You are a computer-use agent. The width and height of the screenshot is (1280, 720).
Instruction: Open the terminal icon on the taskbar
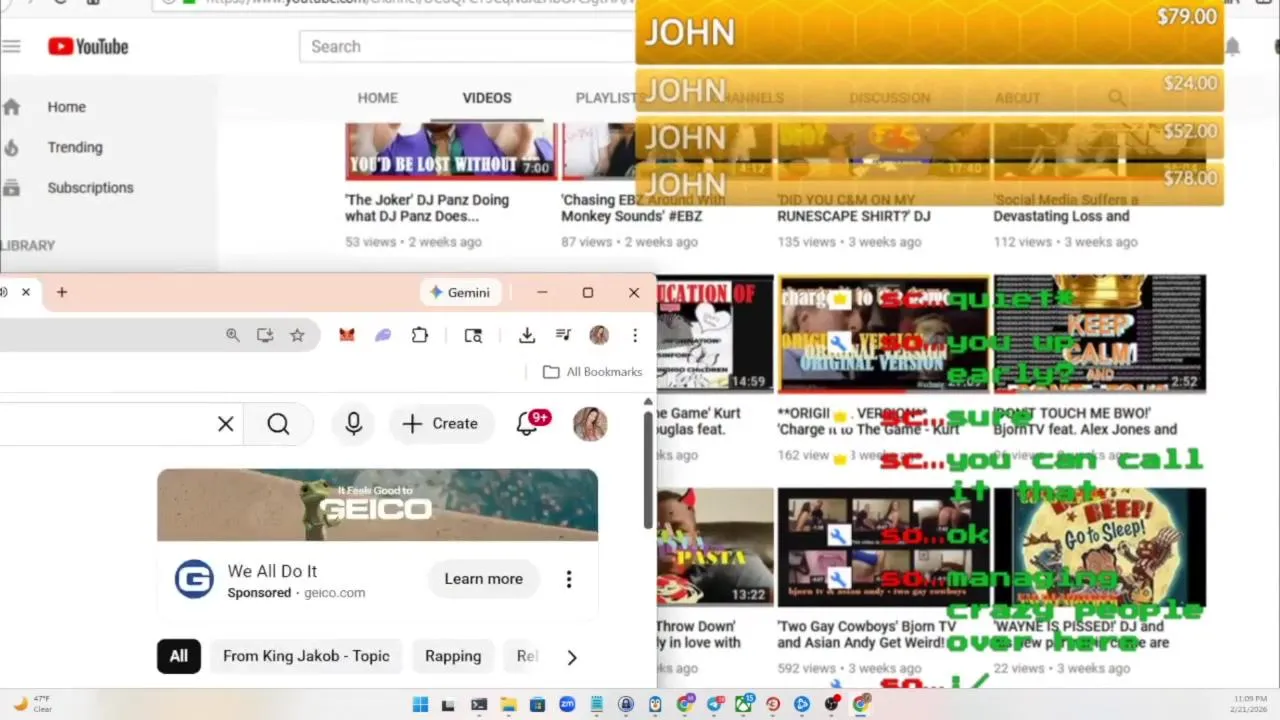point(479,704)
